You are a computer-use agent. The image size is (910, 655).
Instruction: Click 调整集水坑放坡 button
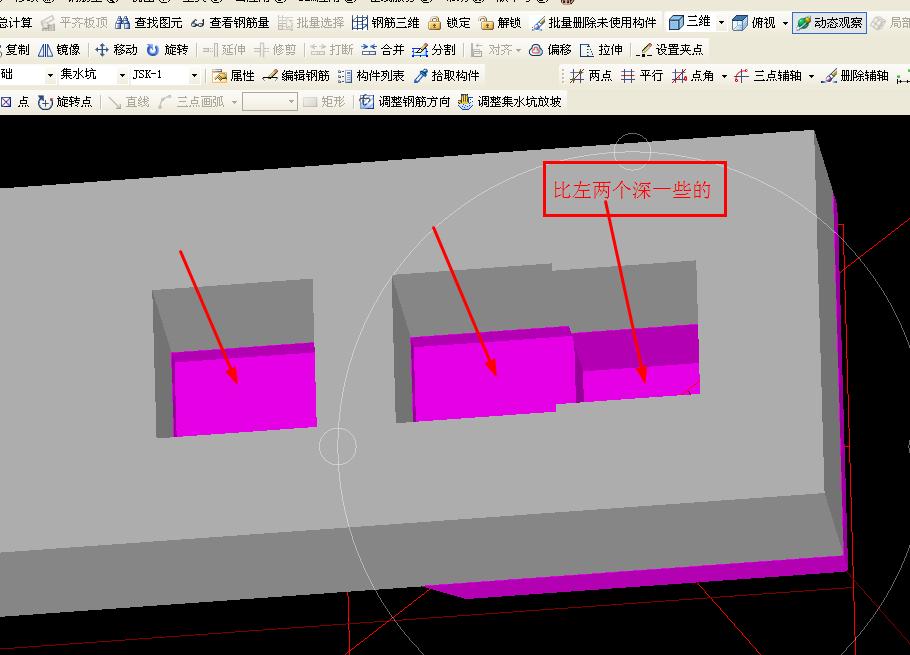510,102
